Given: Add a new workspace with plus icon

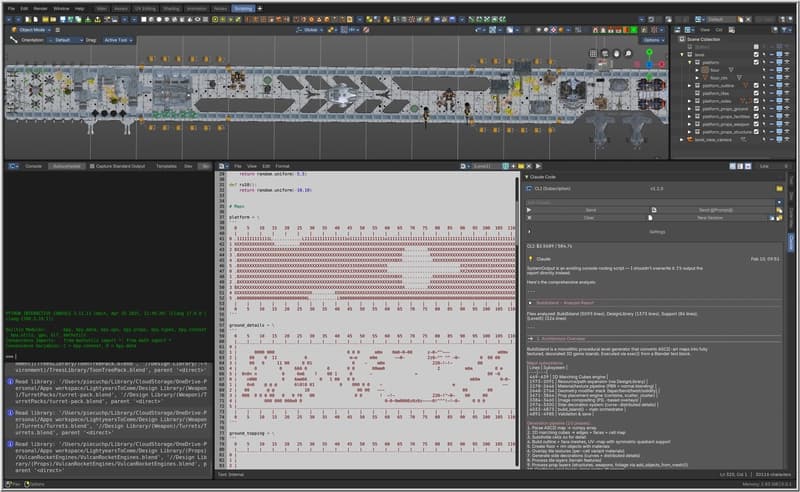Looking at the screenshot, I should [260, 9].
